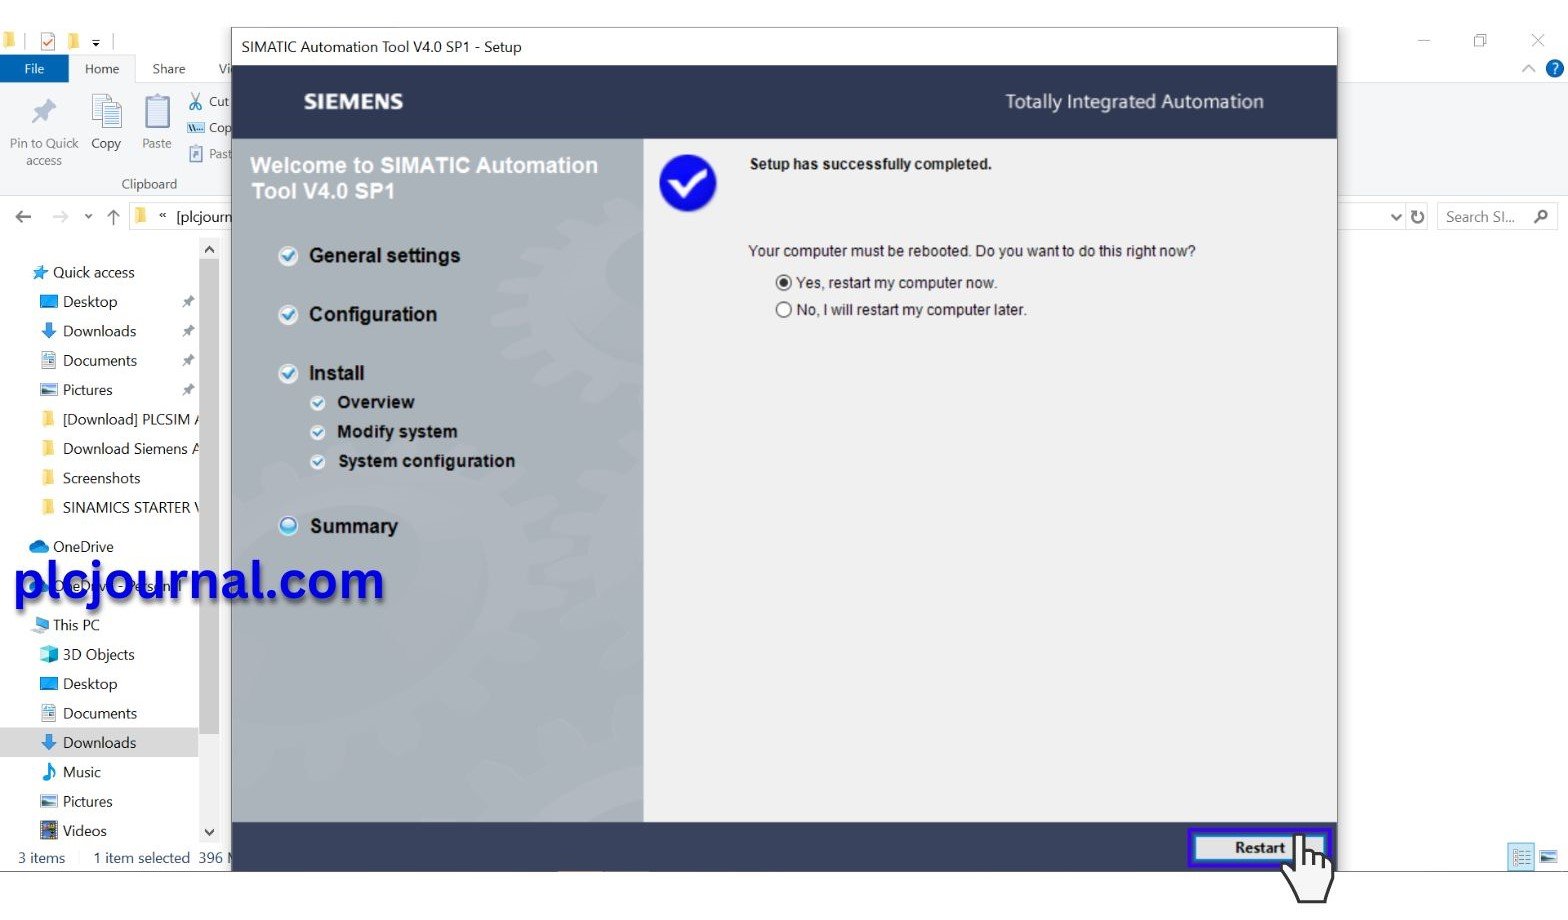Go back in File Explorer
Image resolution: width=1568 pixels, height=920 pixels.
pyautogui.click(x=24, y=217)
